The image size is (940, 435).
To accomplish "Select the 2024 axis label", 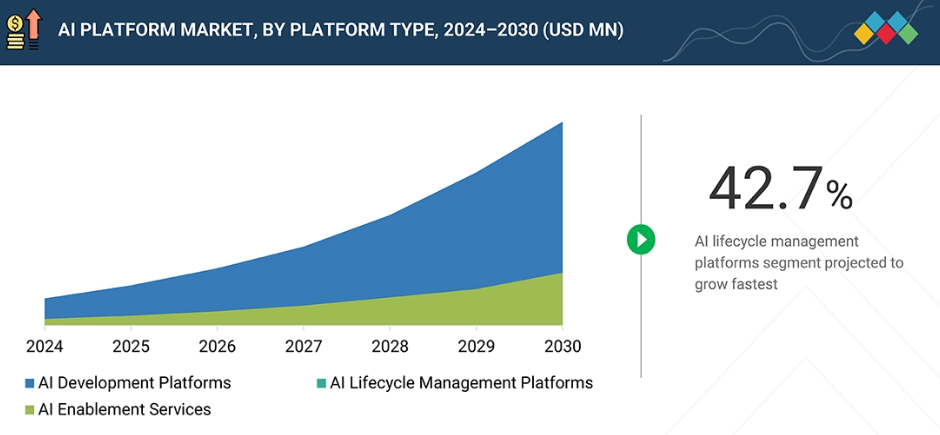I will pyautogui.click(x=45, y=346).
